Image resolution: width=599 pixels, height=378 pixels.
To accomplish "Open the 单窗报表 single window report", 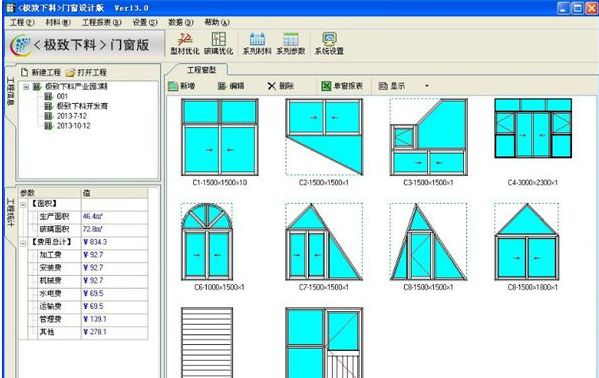I will pyautogui.click(x=342, y=86).
